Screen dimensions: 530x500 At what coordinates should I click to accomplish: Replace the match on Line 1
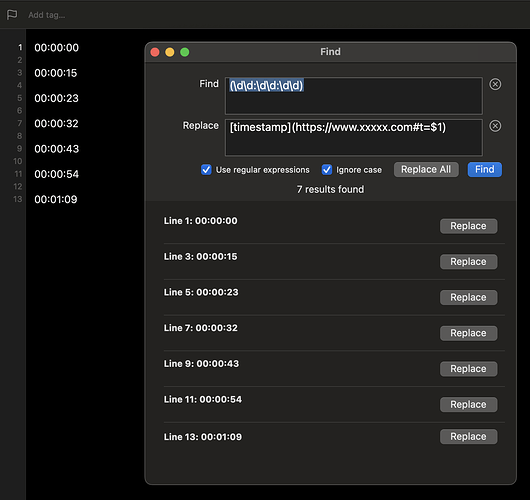pyautogui.click(x=468, y=226)
